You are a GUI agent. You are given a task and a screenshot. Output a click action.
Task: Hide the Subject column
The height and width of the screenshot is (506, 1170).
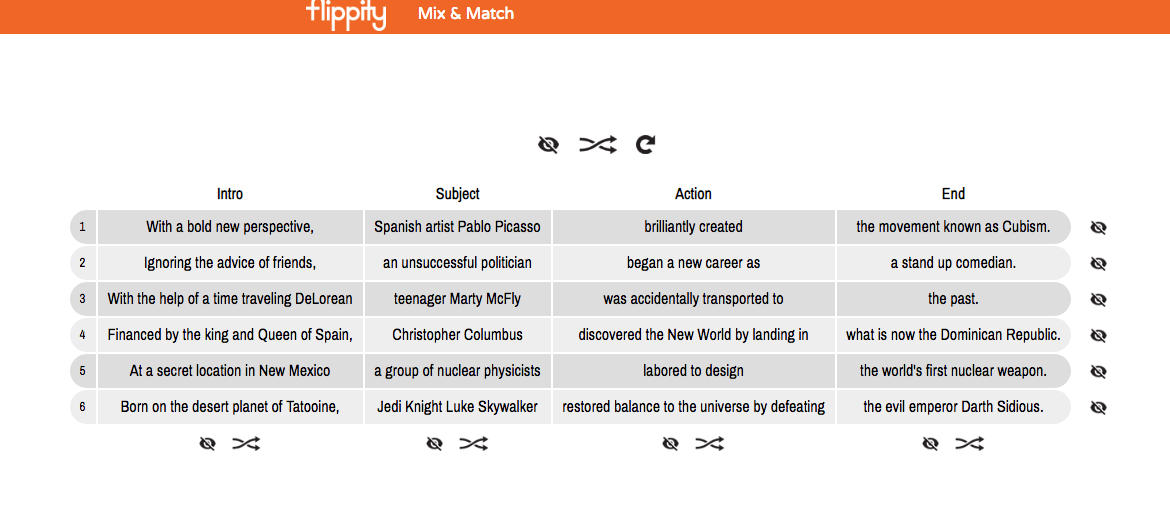434,444
